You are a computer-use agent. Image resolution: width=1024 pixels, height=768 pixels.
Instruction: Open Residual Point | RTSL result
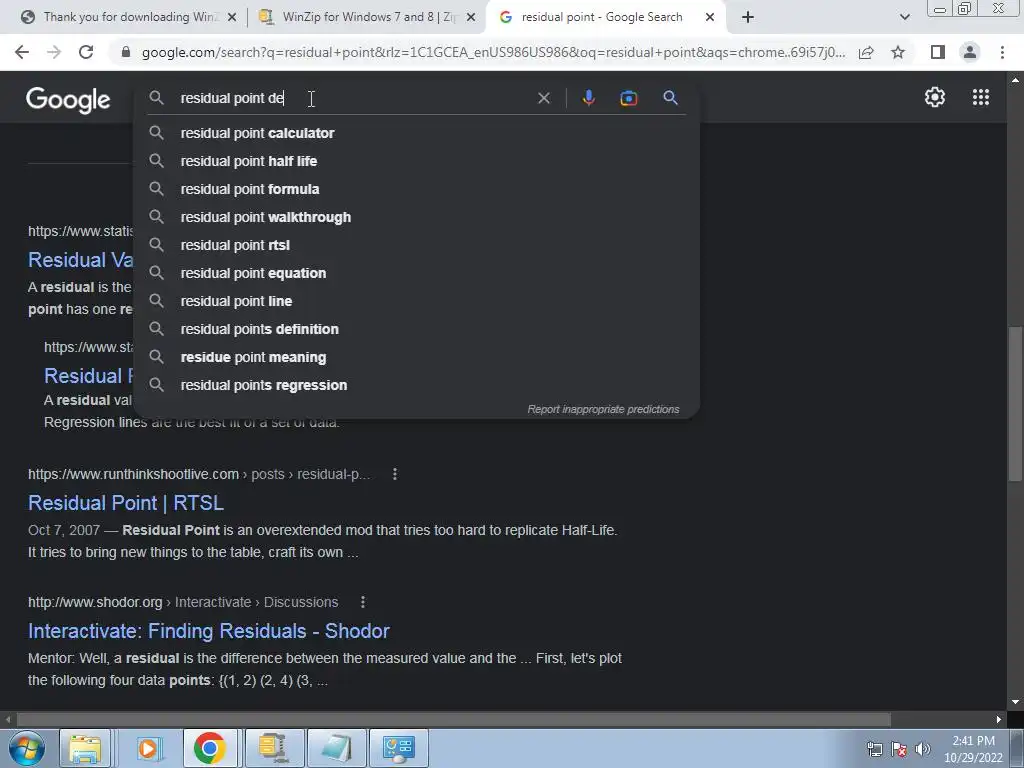point(126,503)
